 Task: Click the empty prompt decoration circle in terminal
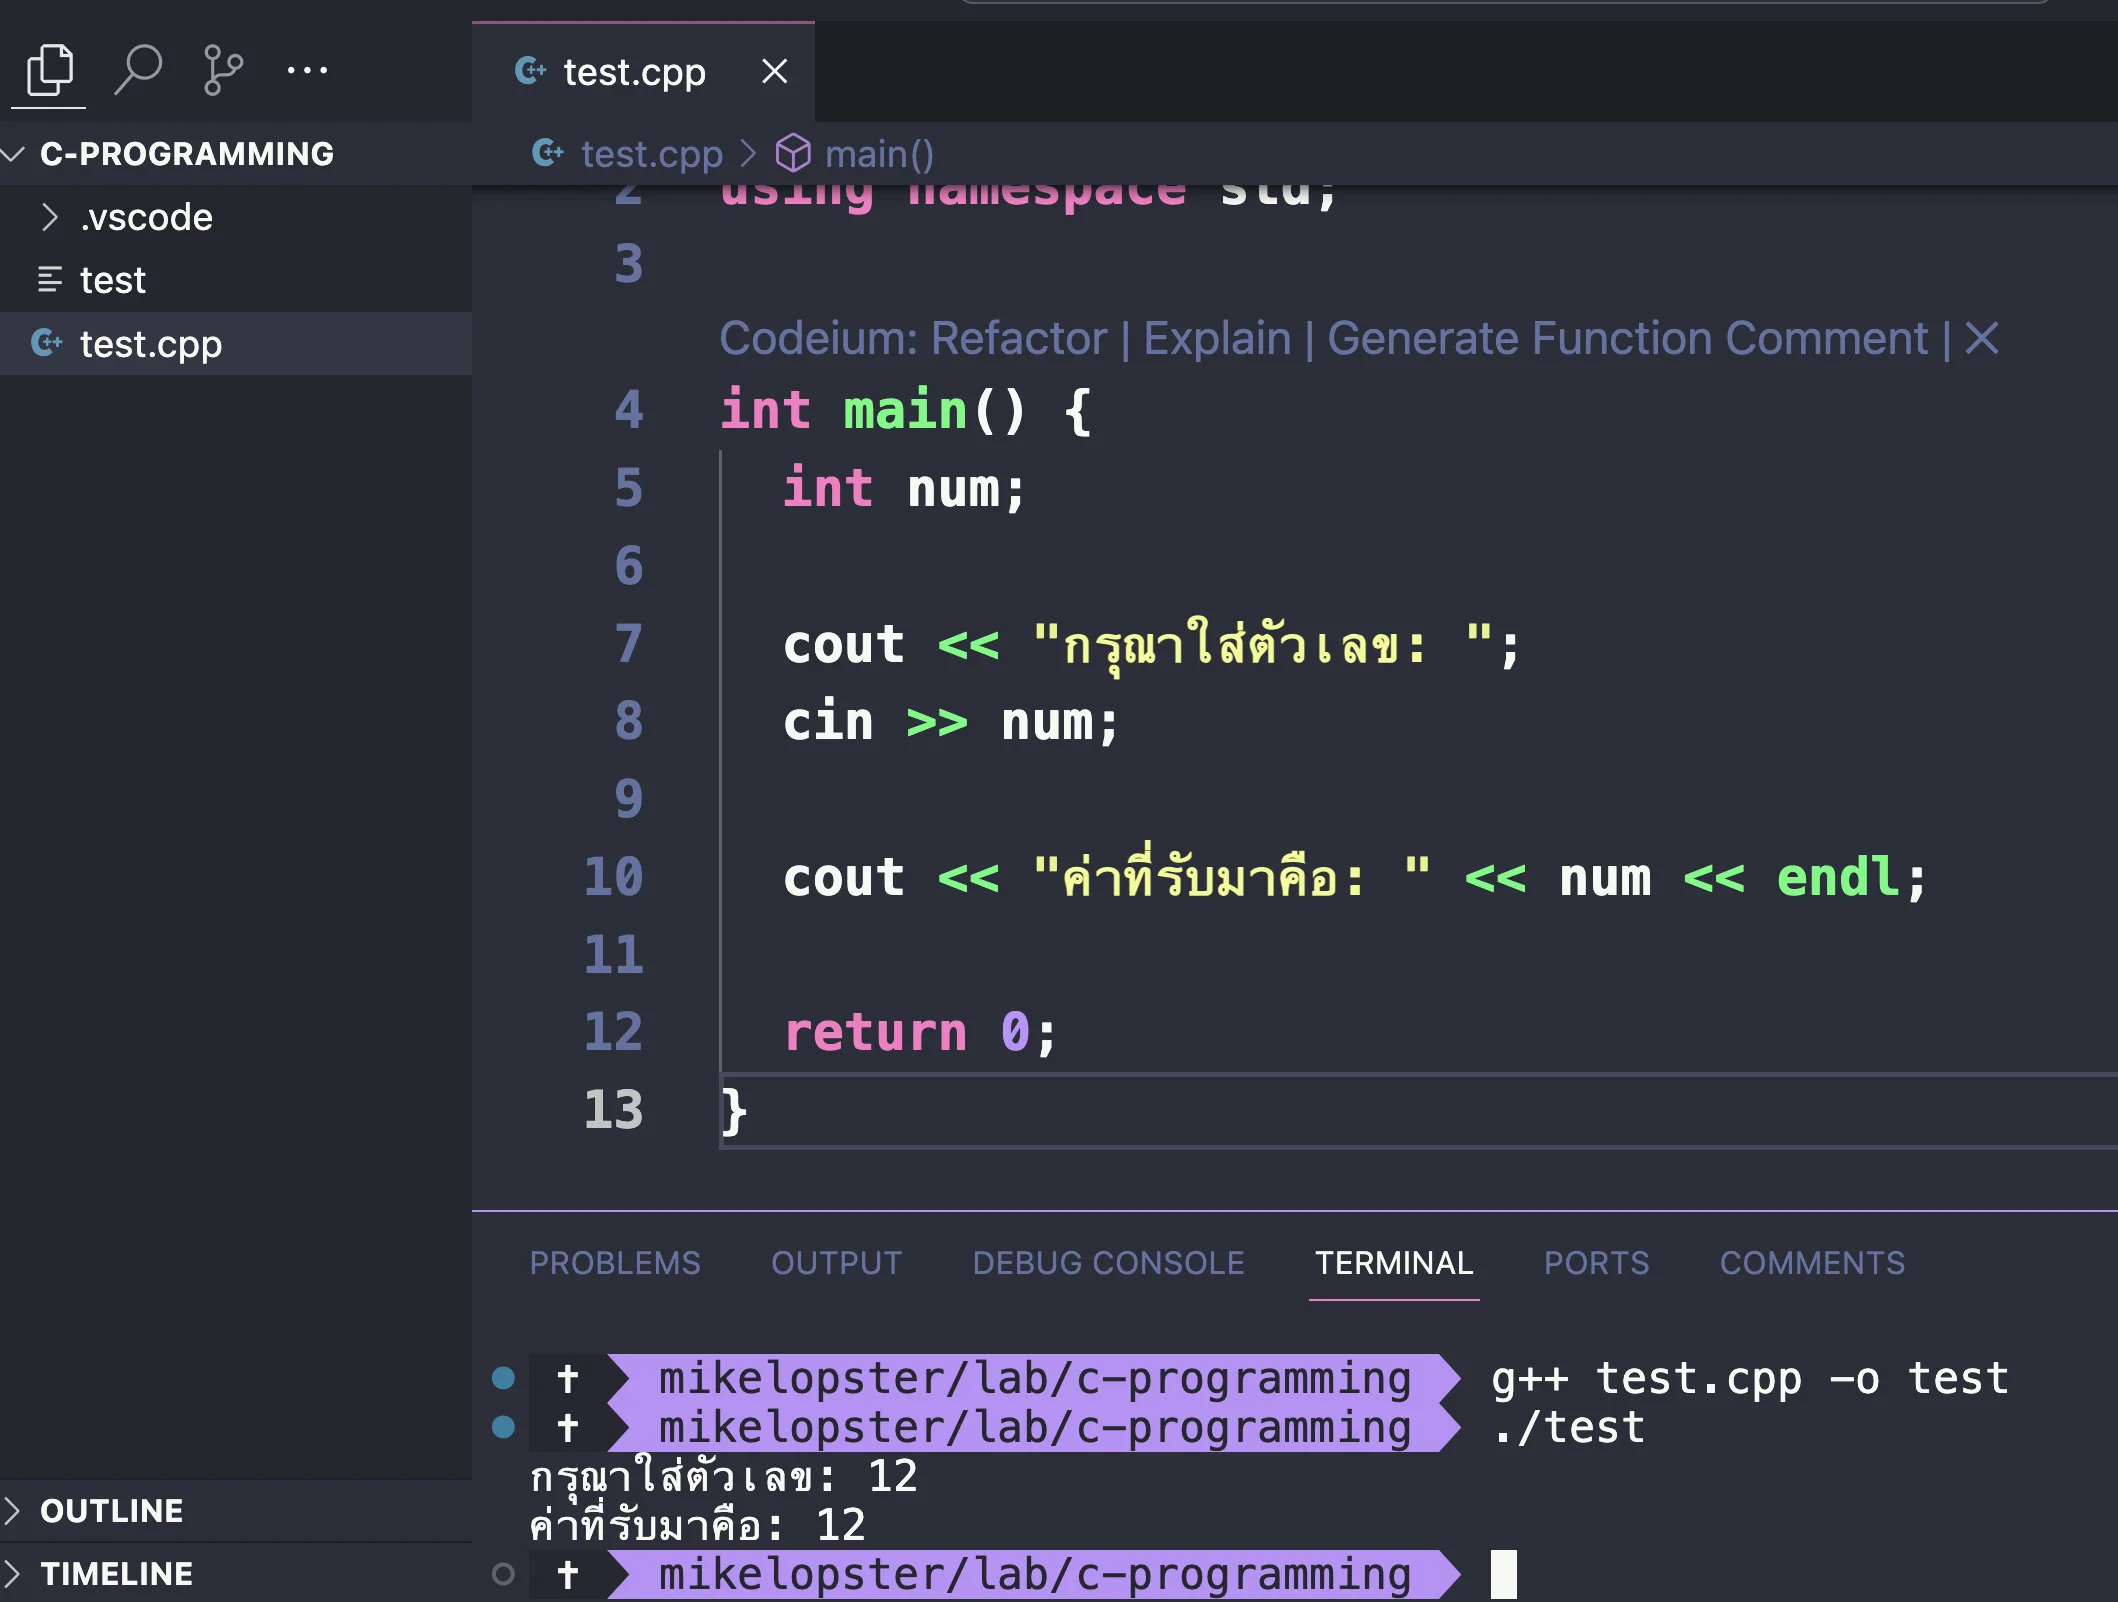coord(503,1574)
